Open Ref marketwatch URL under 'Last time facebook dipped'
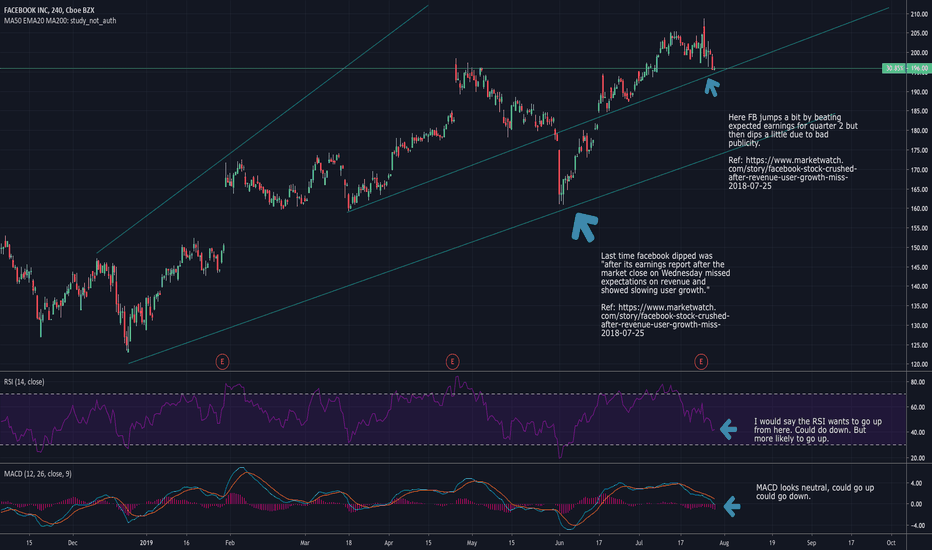This screenshot has width=932, height=550. coord(665,320)
